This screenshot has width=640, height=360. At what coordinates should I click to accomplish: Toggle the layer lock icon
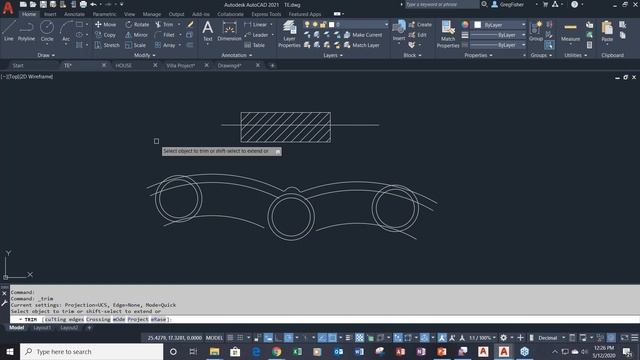coord(323,25)
